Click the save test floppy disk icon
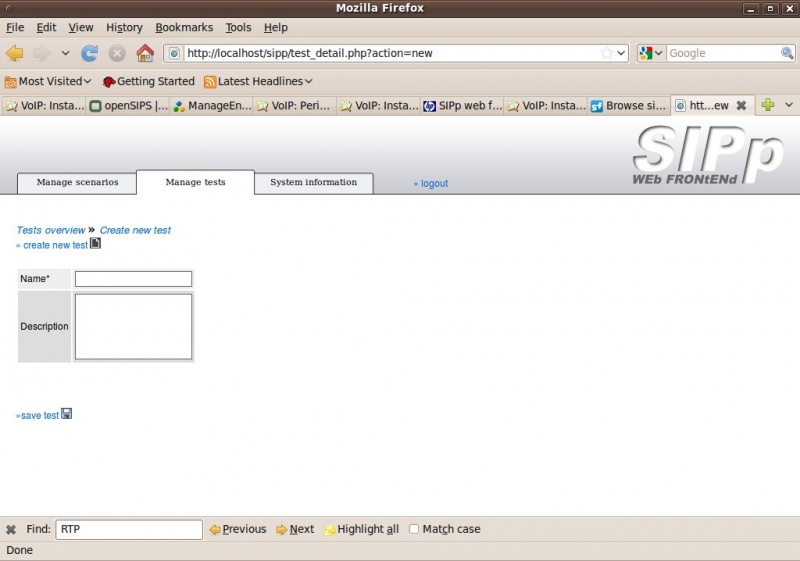 (67, 414)
